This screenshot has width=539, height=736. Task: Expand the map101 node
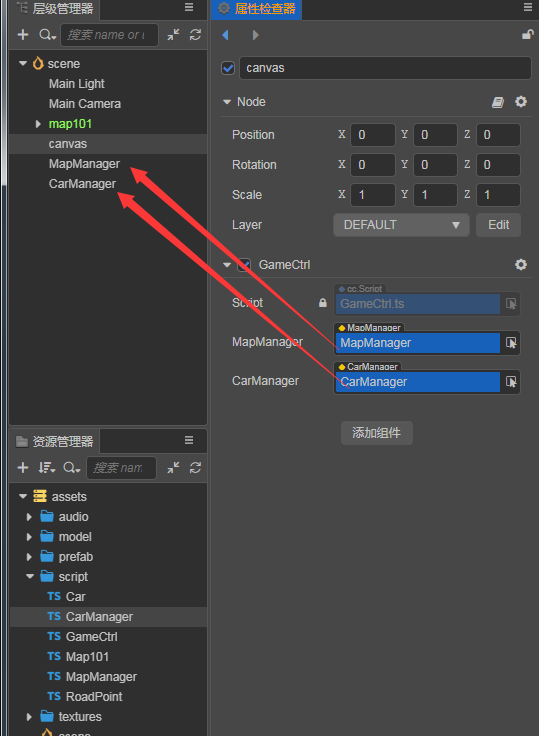(x=38, y=124)
